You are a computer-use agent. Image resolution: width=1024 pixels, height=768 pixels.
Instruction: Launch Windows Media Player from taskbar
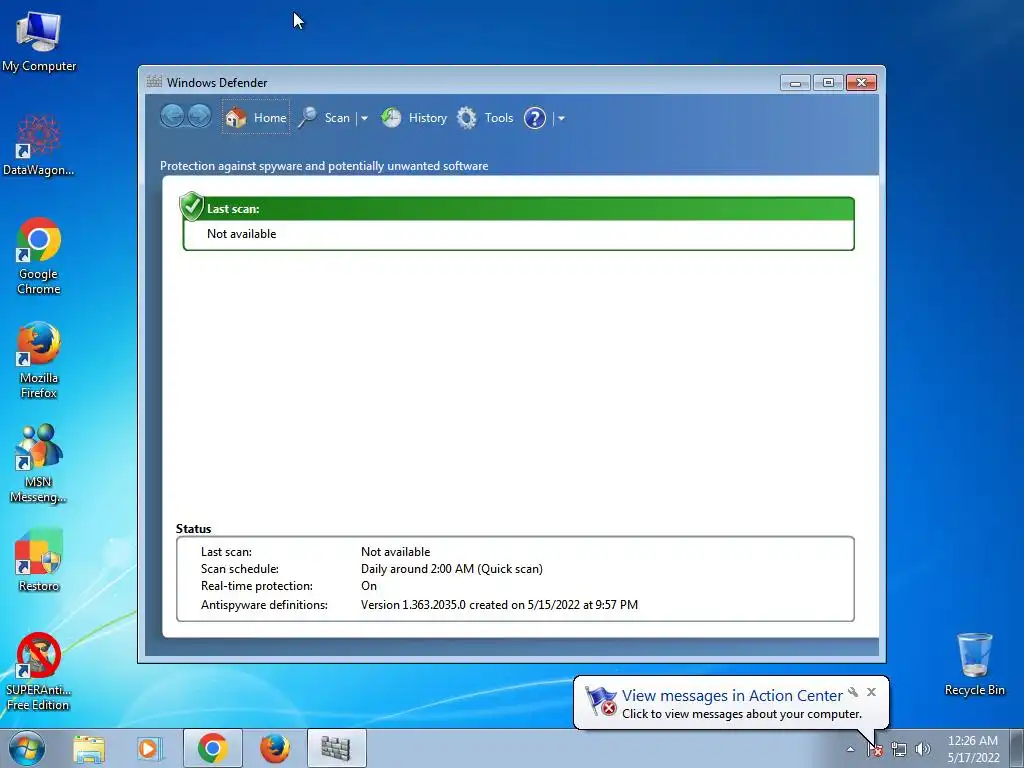(x=149, y=748)
